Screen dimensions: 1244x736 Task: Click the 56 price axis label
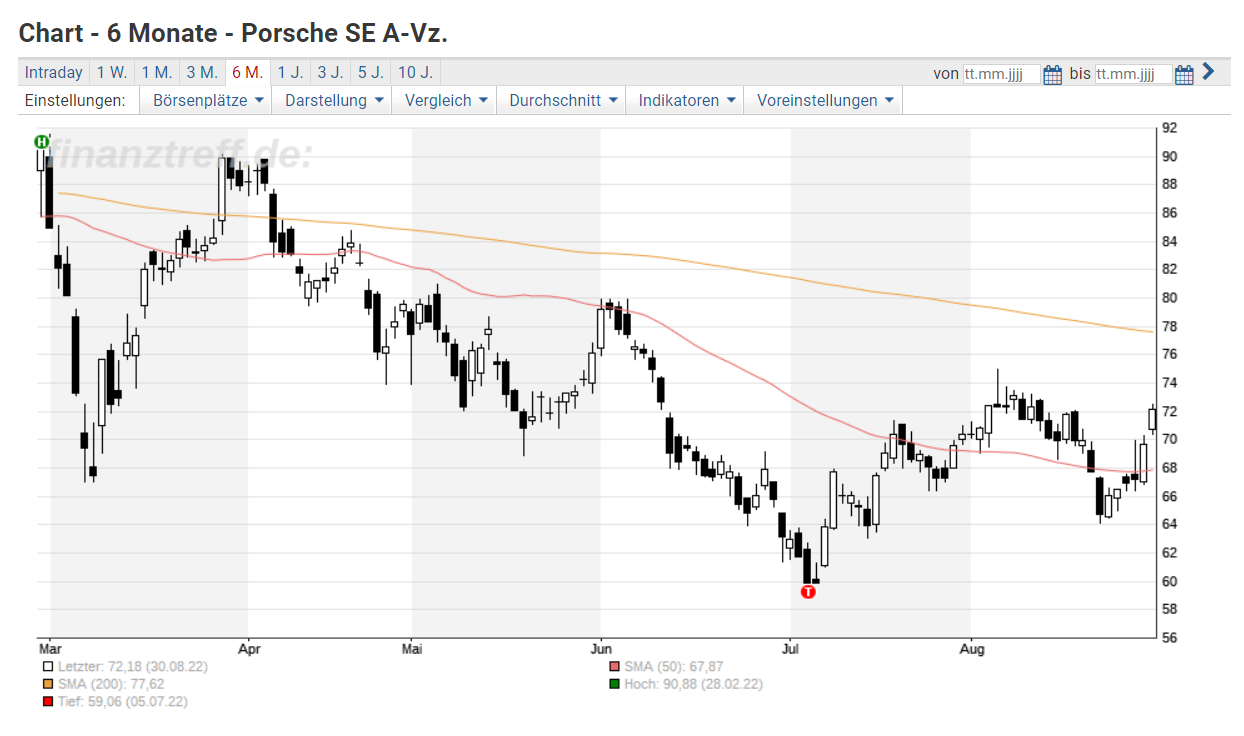point(1169,637)
